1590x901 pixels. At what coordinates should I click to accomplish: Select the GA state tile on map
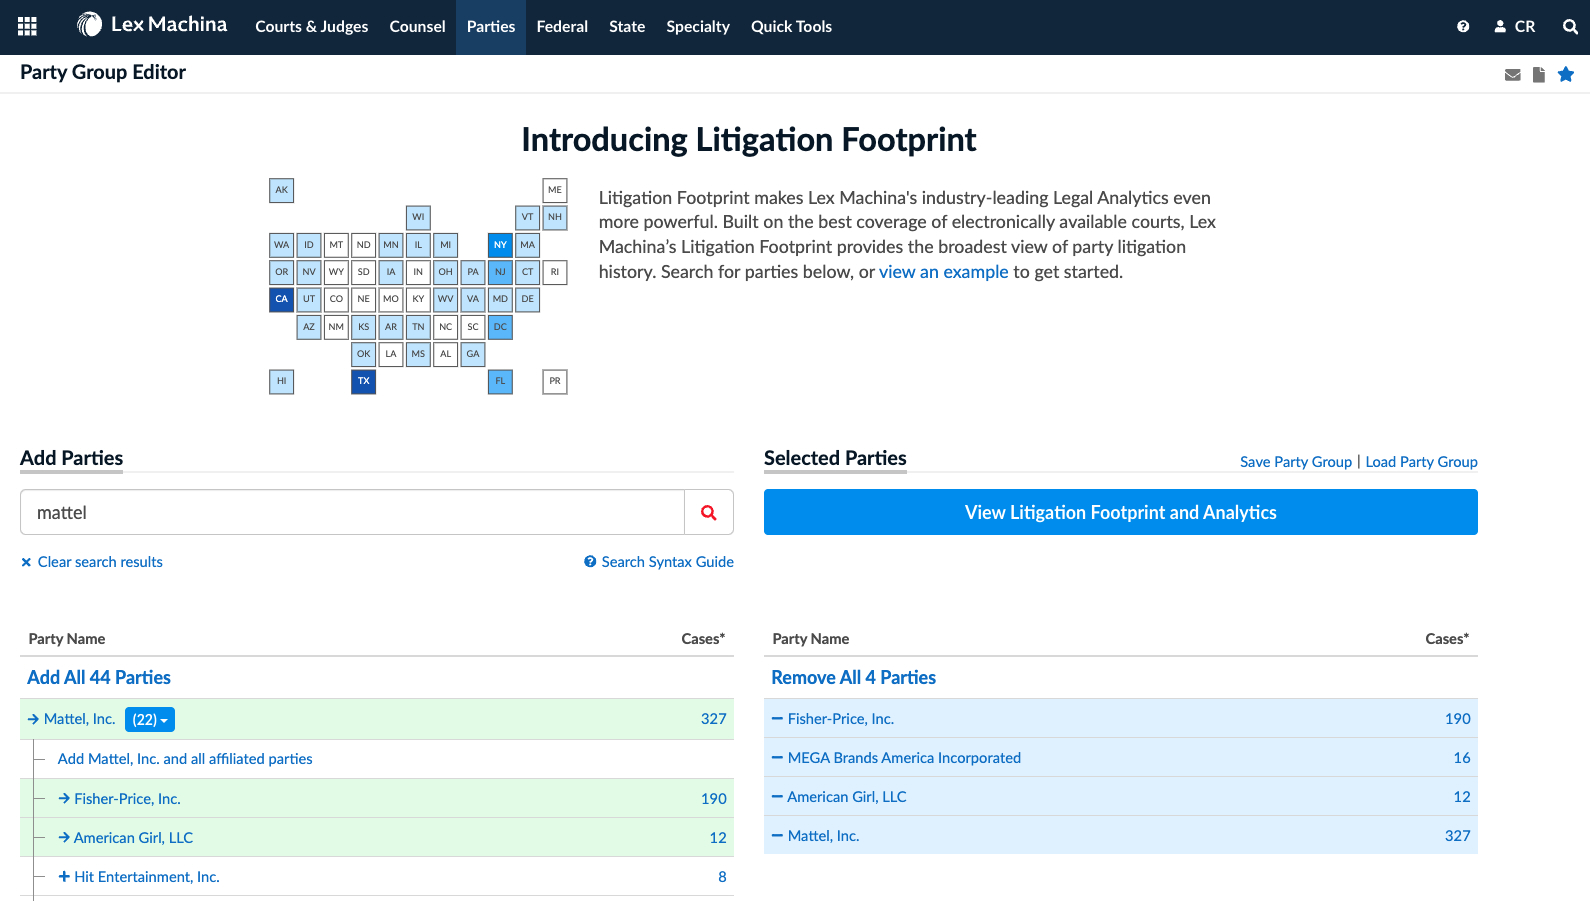[x=473, y=354]
